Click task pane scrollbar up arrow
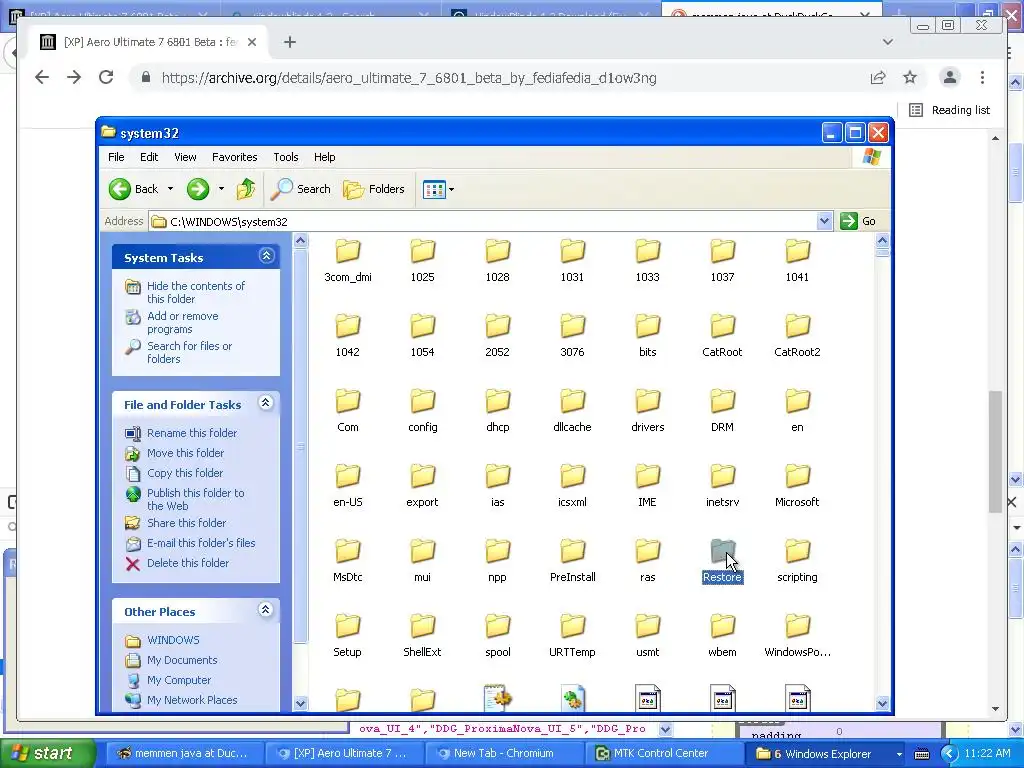1024x768 pixels. pyautogui.click(x=300, y=240)
